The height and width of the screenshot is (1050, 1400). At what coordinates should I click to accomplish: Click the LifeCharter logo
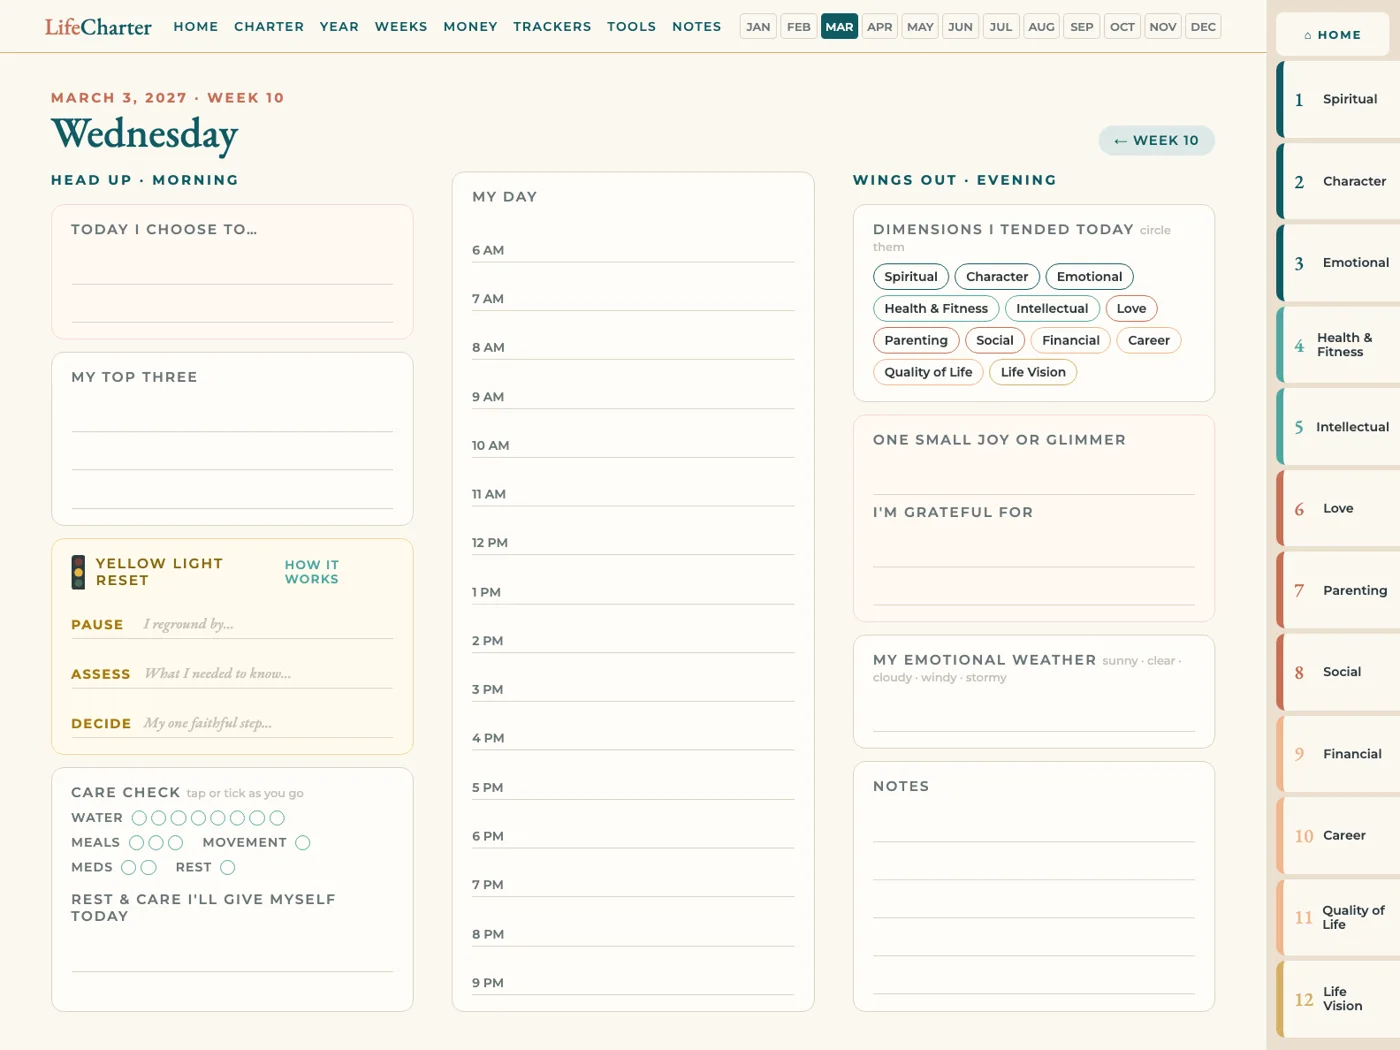[x=98, y=27]
